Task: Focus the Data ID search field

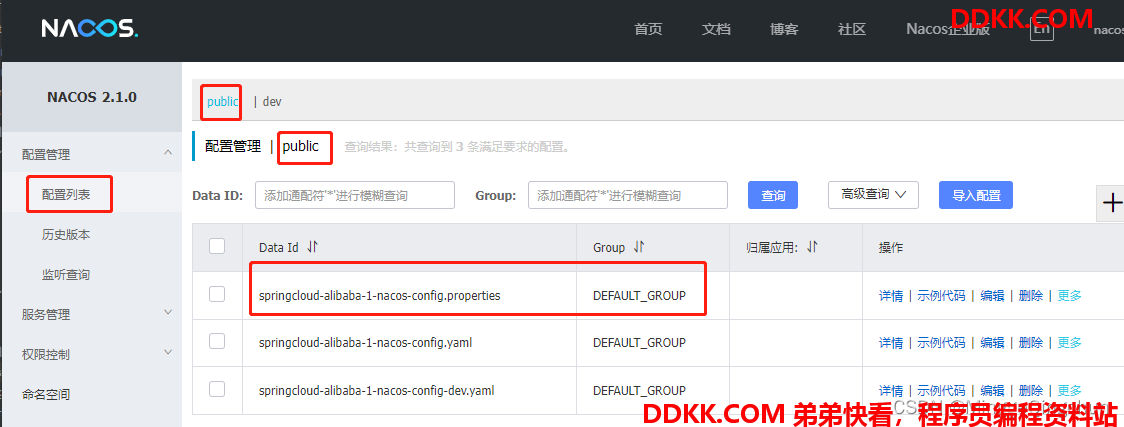Action: point(355,195)
